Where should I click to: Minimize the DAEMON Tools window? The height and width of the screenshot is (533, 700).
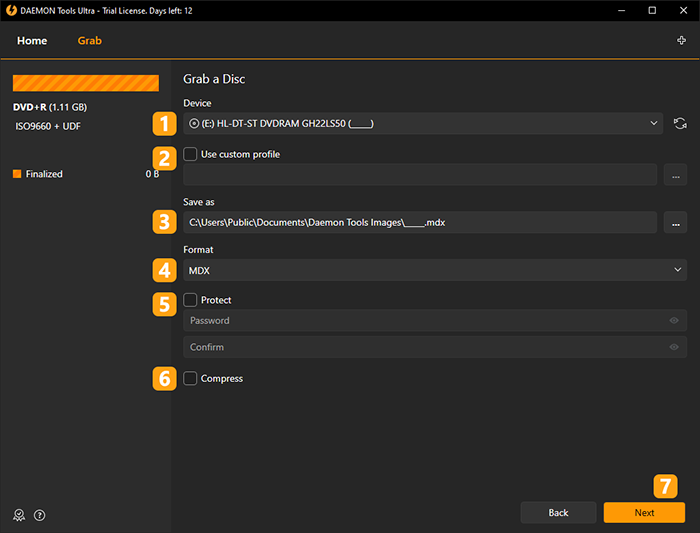(x=621, y=10)
